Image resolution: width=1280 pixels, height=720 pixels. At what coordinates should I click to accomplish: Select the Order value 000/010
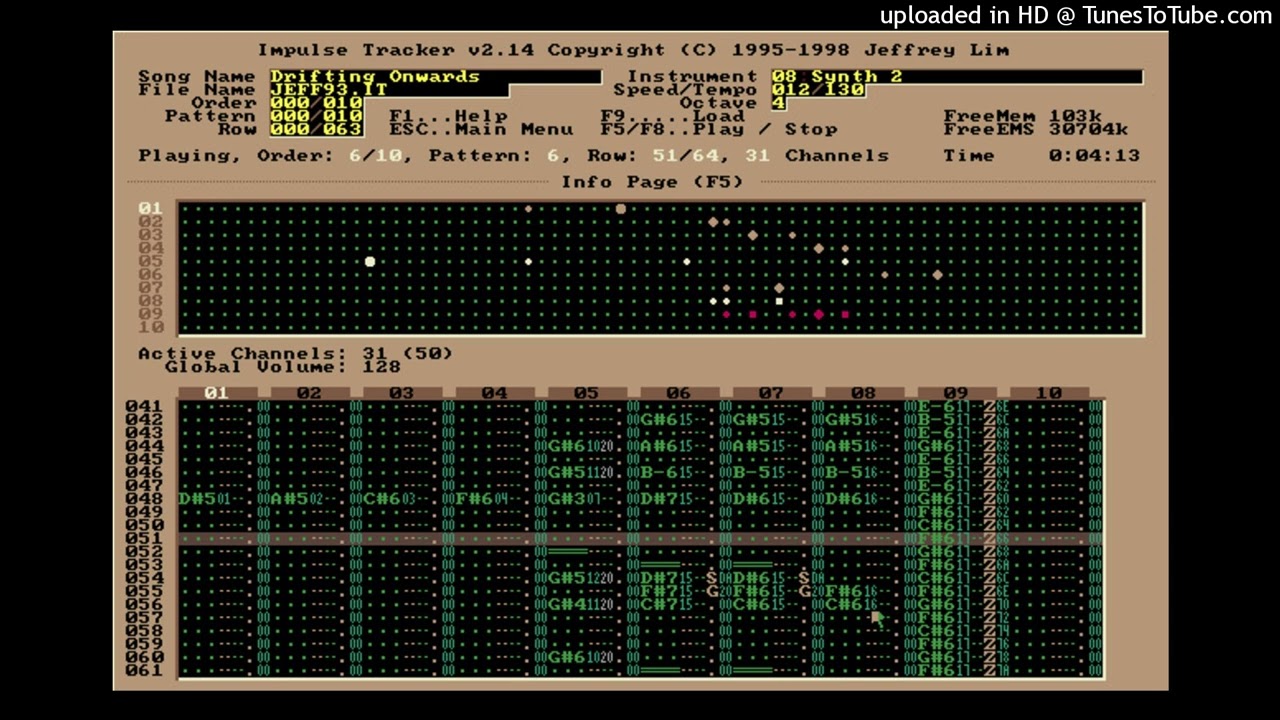pyautogui.click(x=316, y=103)
